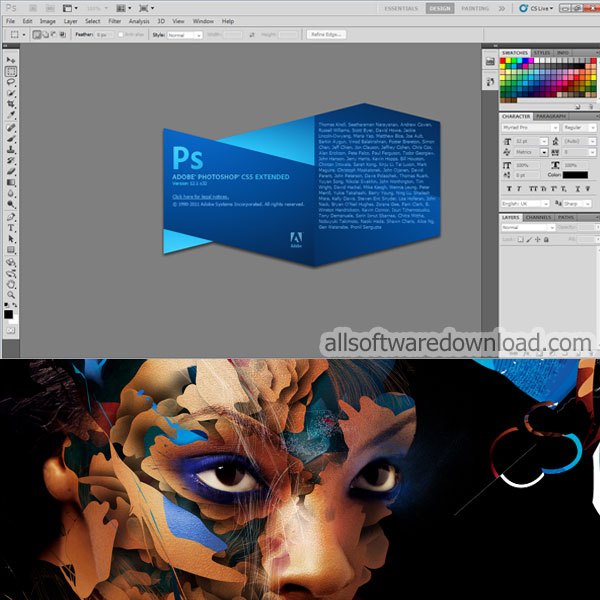Select the Lasso tool
The width and height of the screenshot is (600, 600).
pos(11,82)
